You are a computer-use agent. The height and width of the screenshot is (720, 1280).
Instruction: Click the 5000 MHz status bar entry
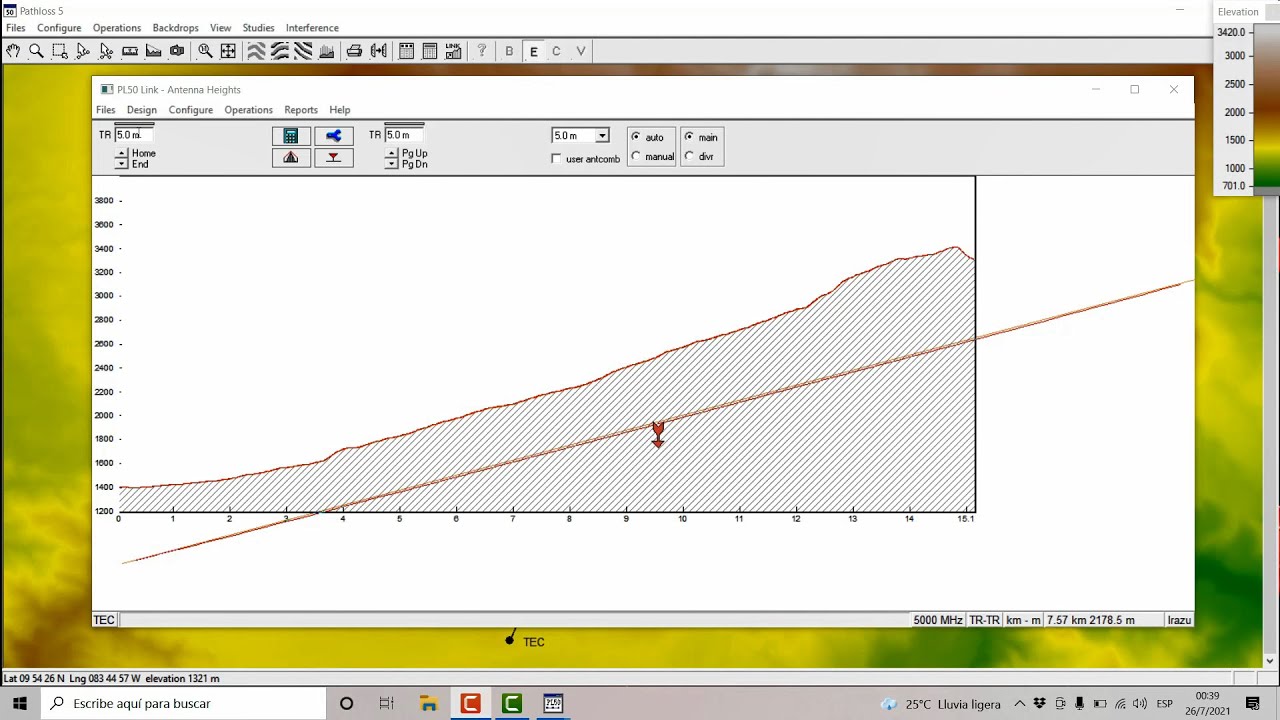[938, 620]
